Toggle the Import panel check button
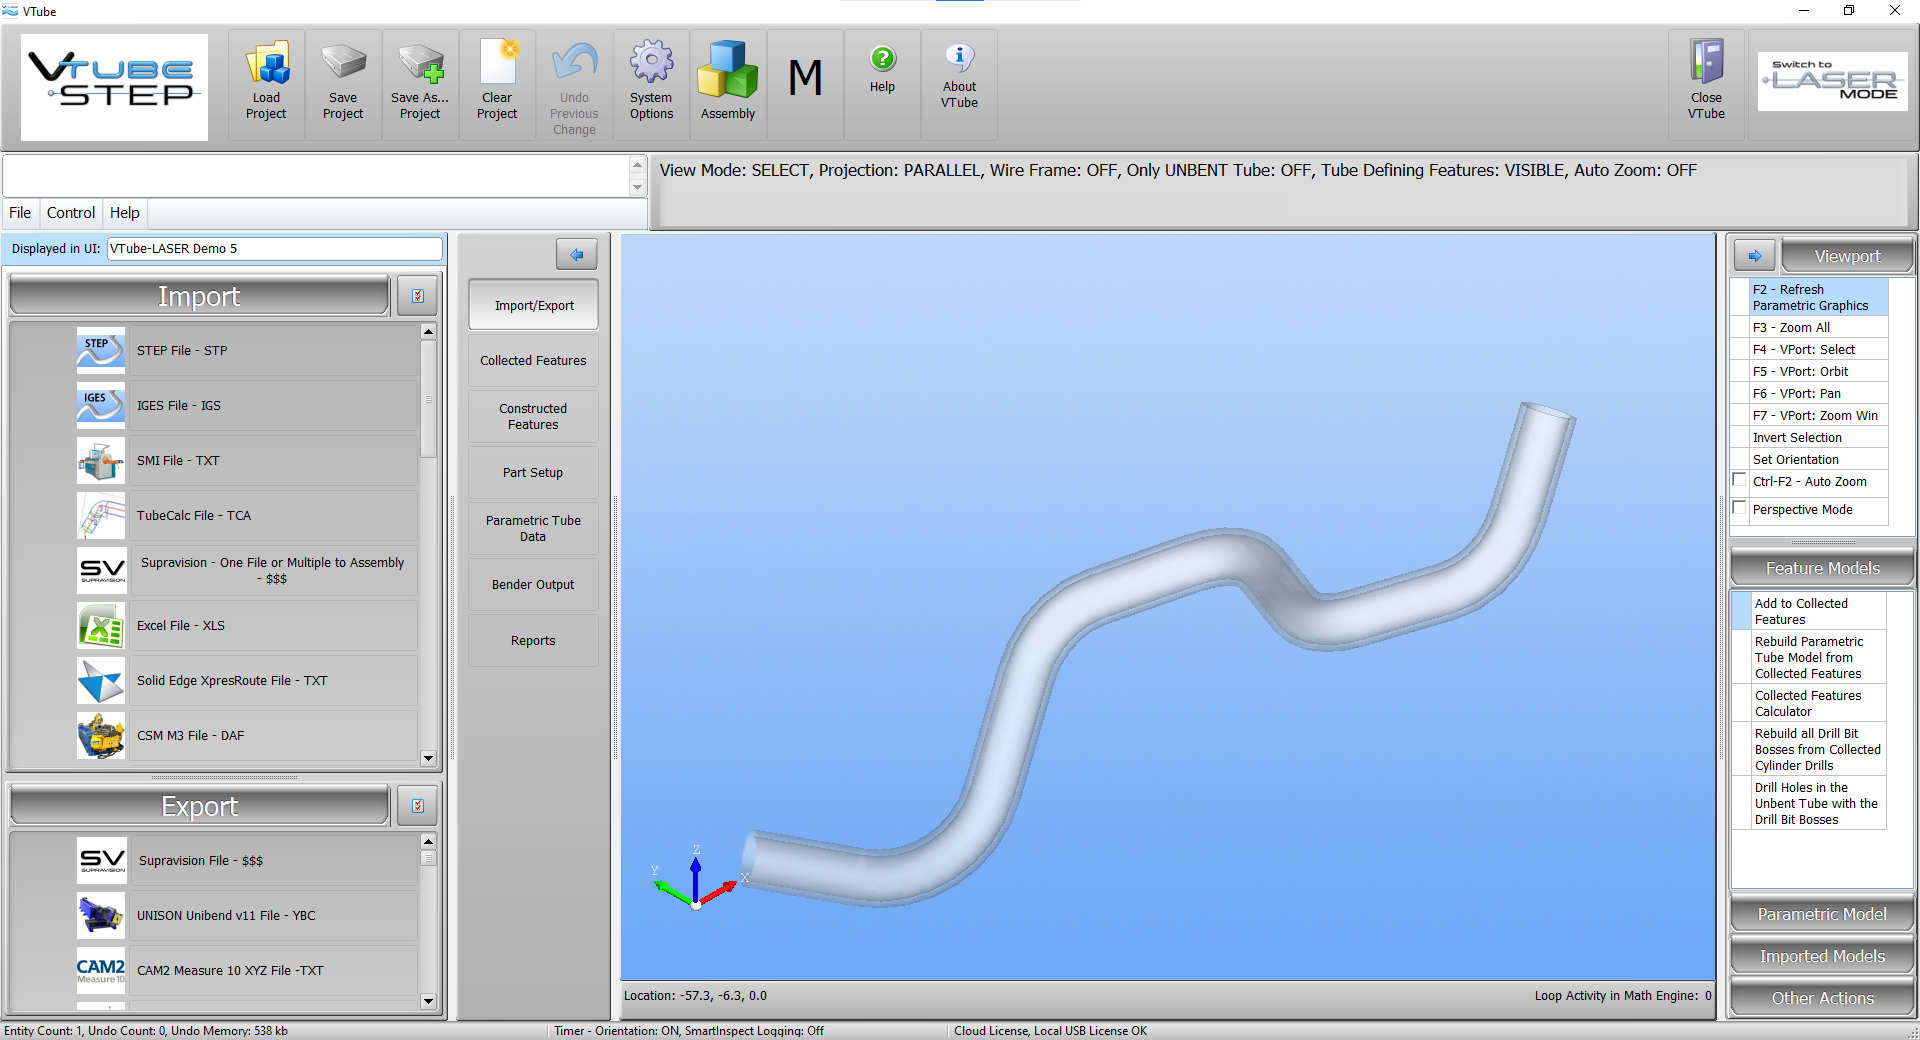The height and width of the screenshot is (1040, 1920). (x=418, y=296)
